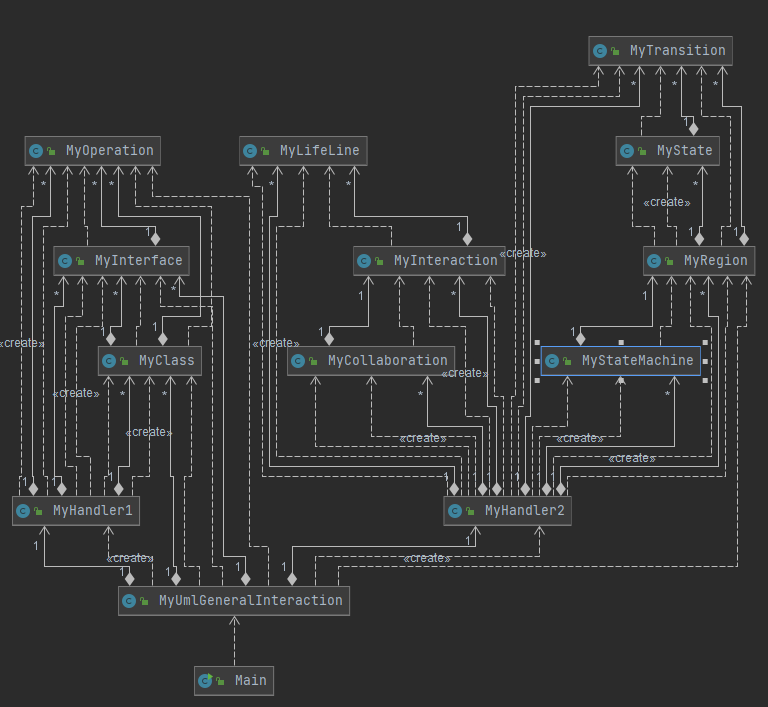Viewport: 768px width, 707px height.
Task: Click the runnable class icon of Main
Action: coord(205,681)
